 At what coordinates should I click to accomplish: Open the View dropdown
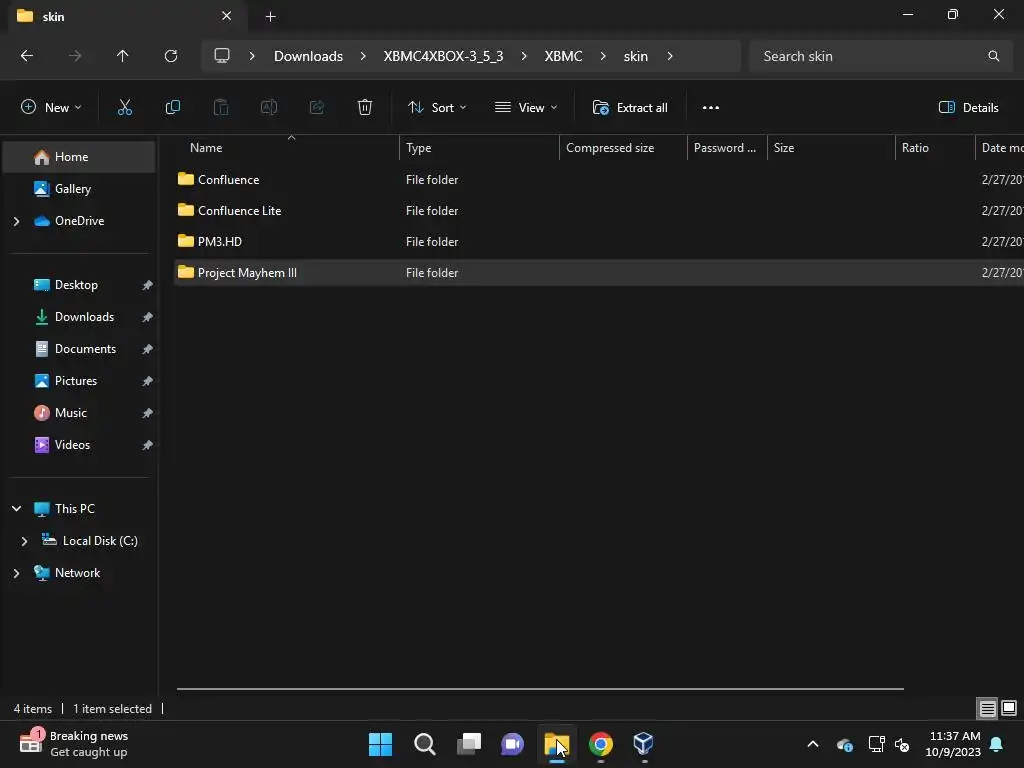click(526, 108)
